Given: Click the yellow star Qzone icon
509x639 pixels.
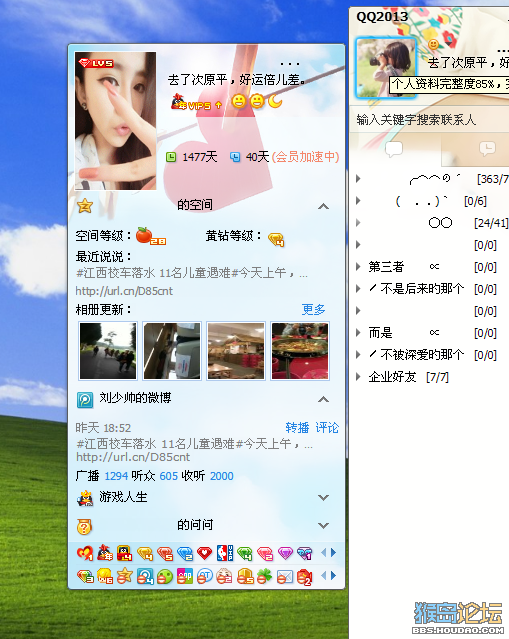Looking at the screenshot, I should click(x=85, y=206).
